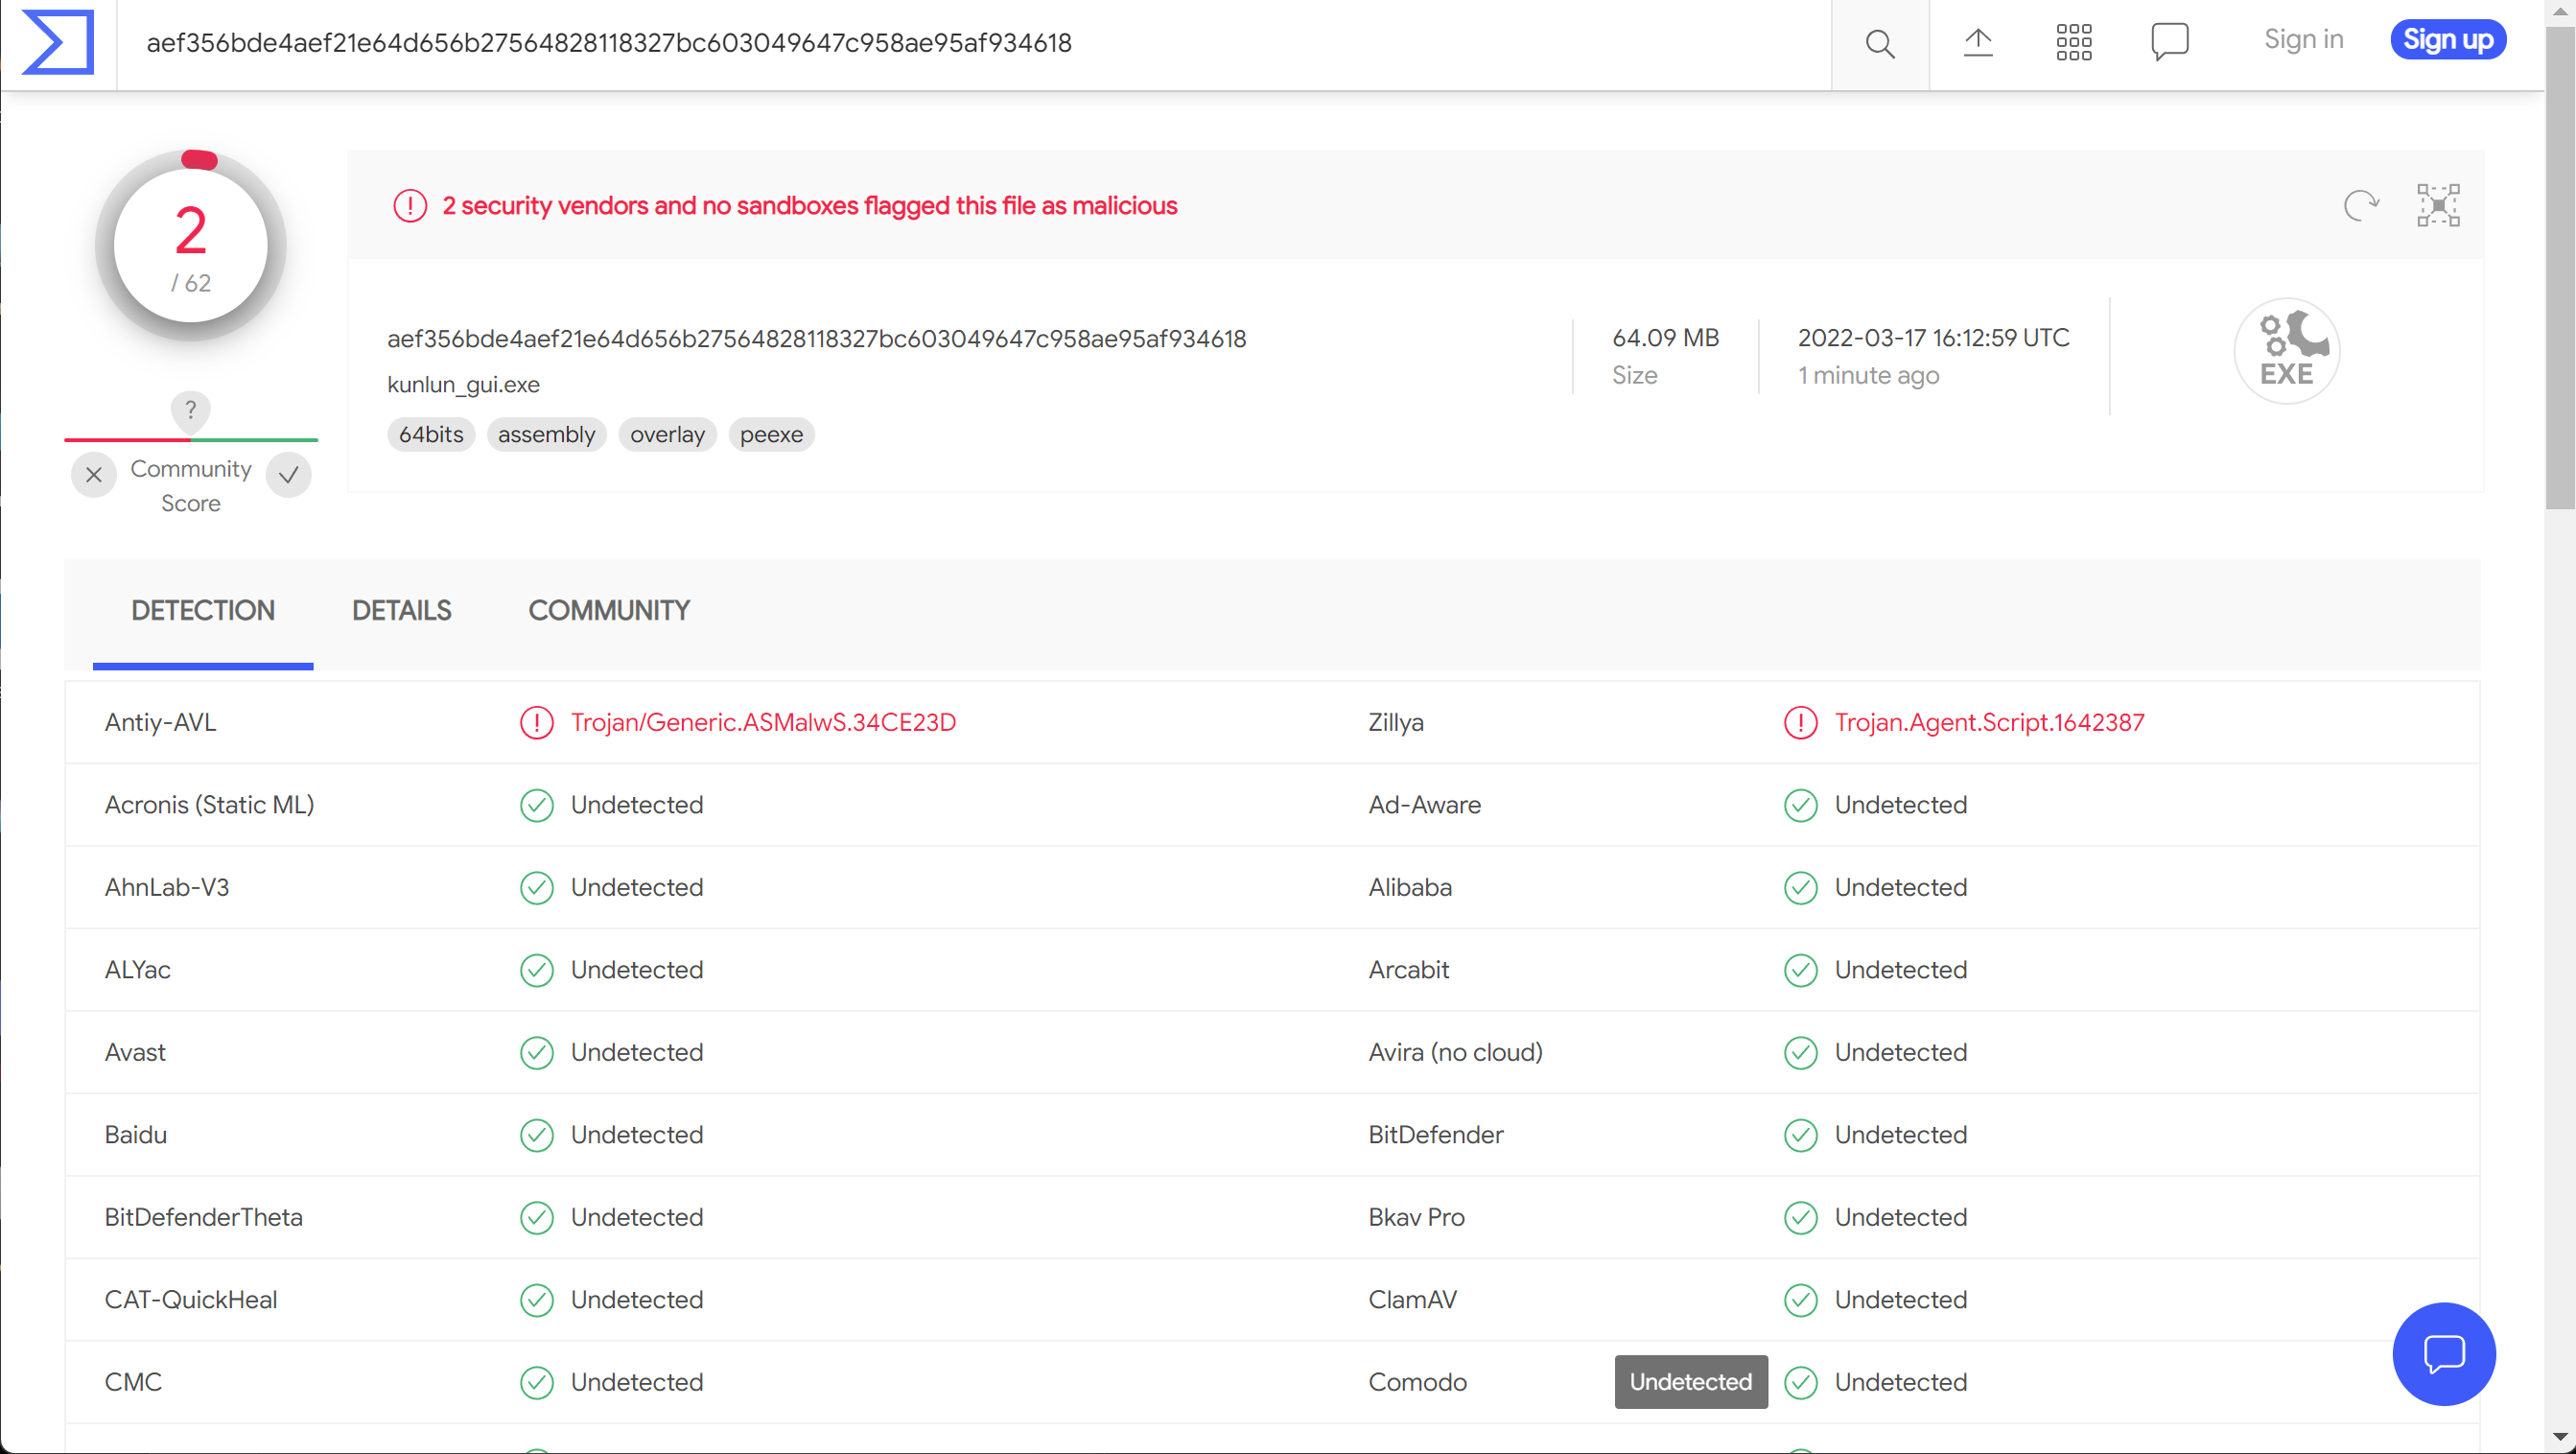Expand the assembly tag filter
The height and width of the screenshot is (1454, 2576).
click(x=545, y=434)
